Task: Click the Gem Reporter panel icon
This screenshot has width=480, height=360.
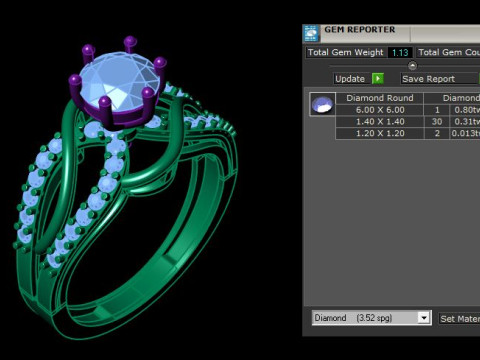Action: click(x=311, y=33)
